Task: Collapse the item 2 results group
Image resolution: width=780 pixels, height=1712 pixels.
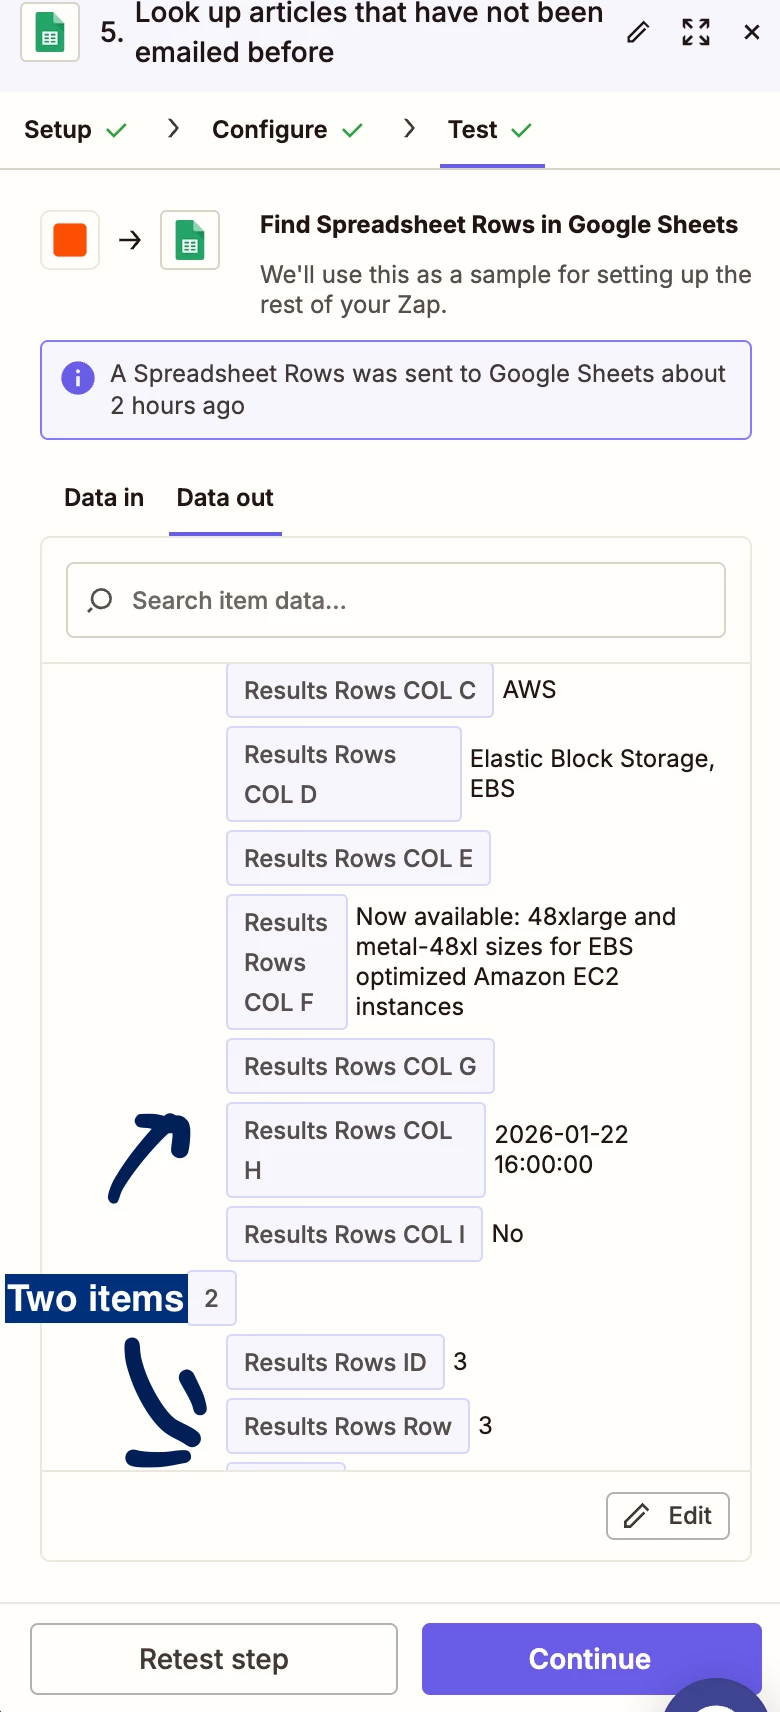Action: coord(211,1298)
